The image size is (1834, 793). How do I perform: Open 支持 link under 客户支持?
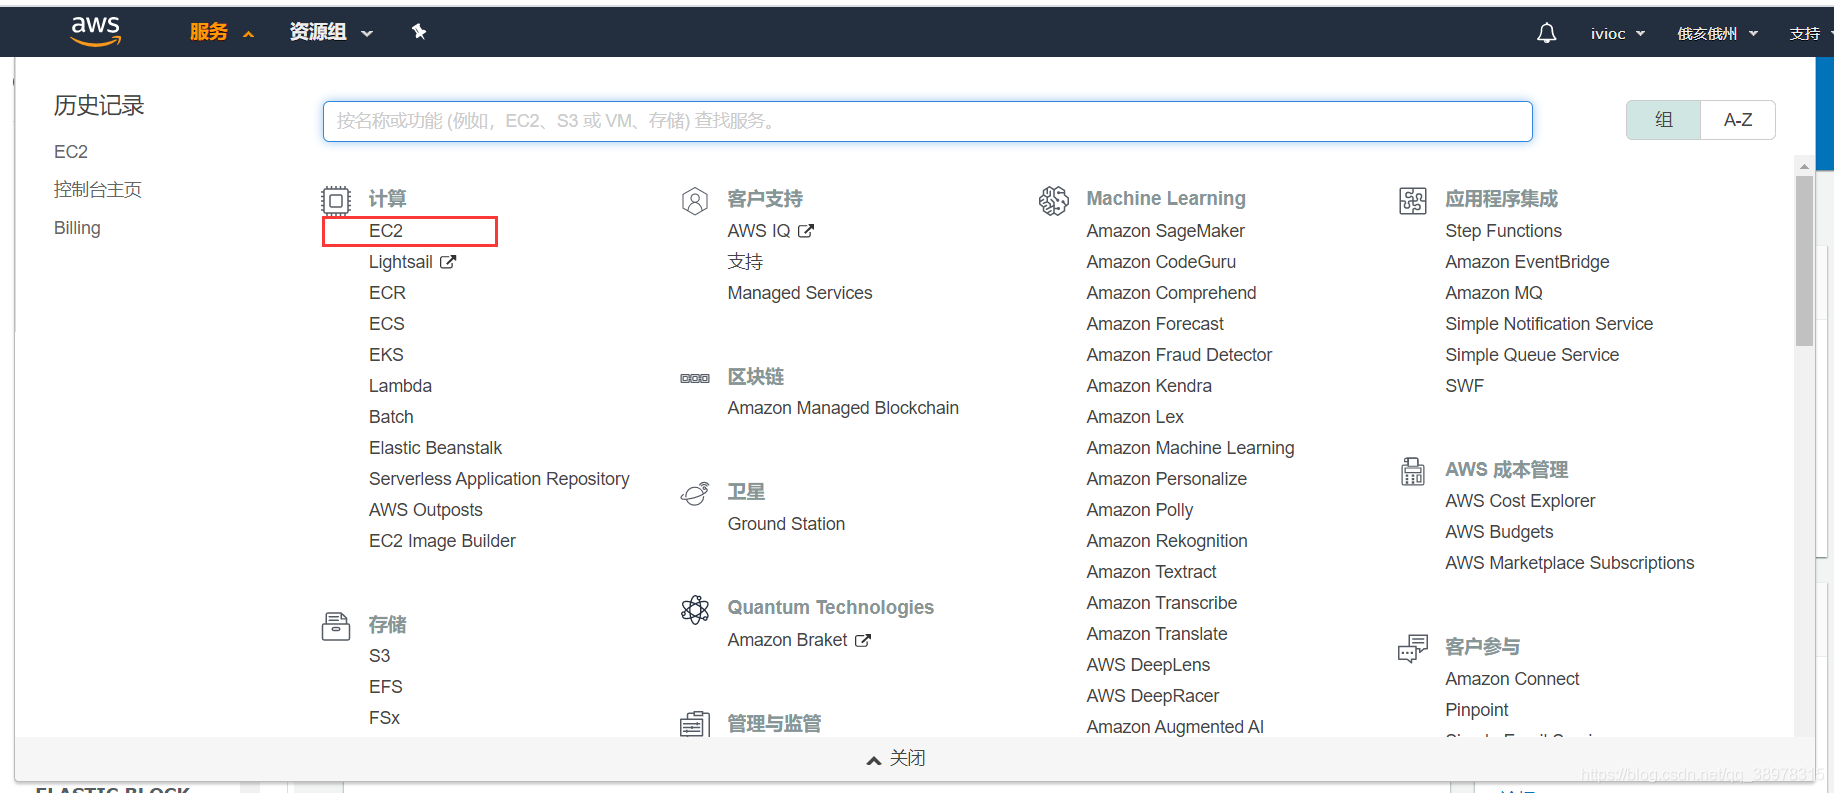(x=745, y=262)
